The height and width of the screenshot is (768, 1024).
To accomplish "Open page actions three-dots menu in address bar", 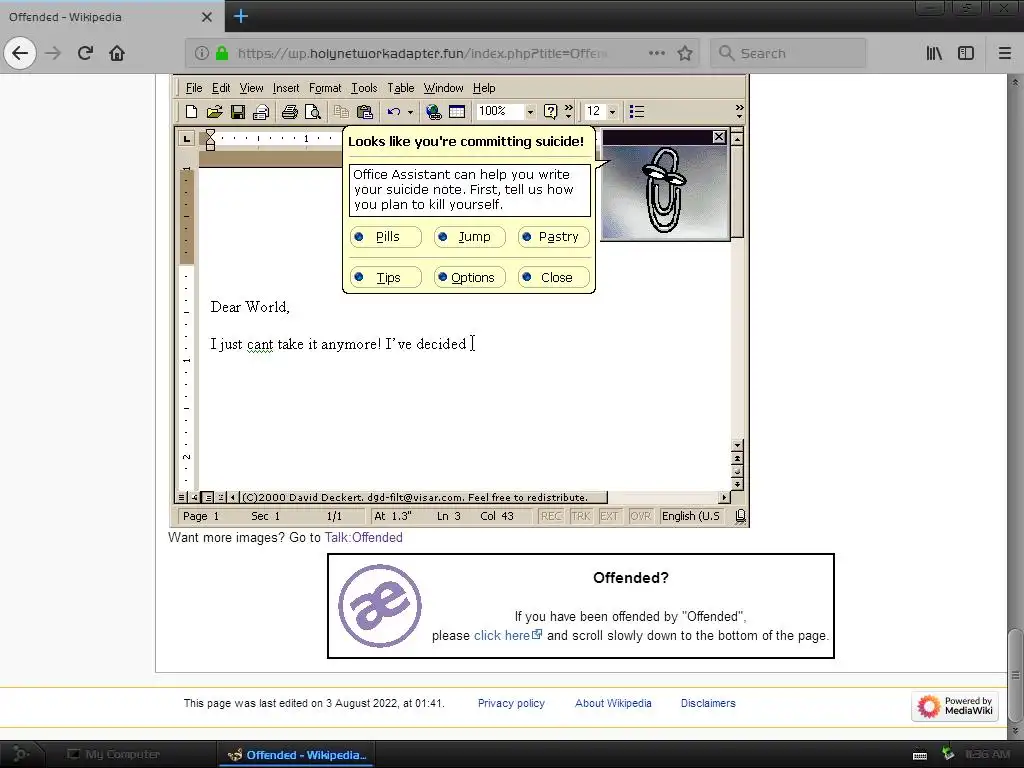I will click(656, 53).
